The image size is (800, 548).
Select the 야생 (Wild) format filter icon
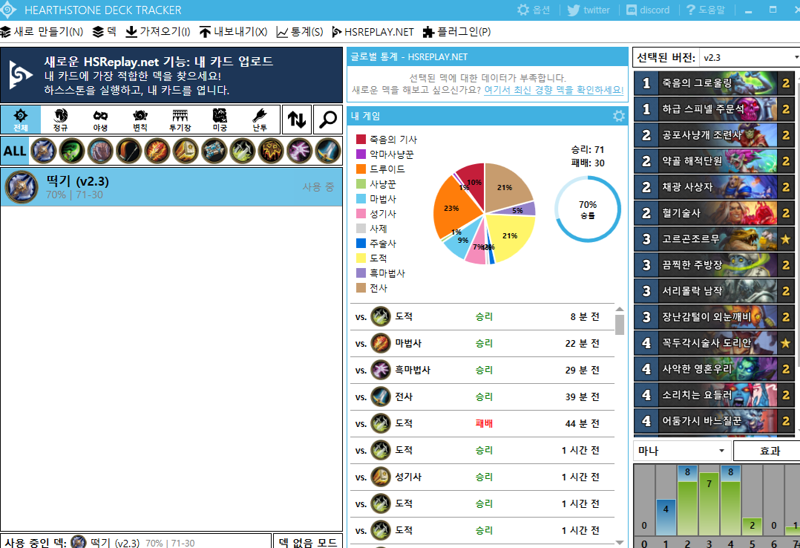[x=100, y=120]
